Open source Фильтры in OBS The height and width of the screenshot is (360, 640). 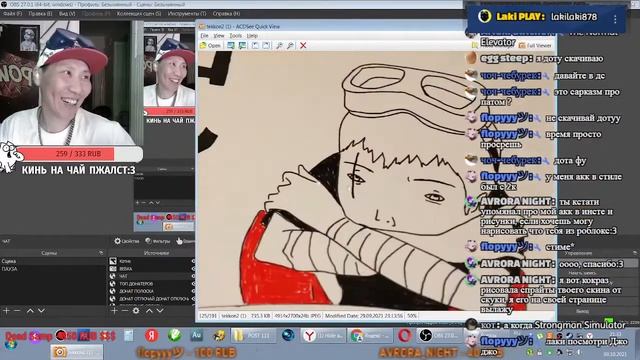pyautogui.click(x=158, y=241)
